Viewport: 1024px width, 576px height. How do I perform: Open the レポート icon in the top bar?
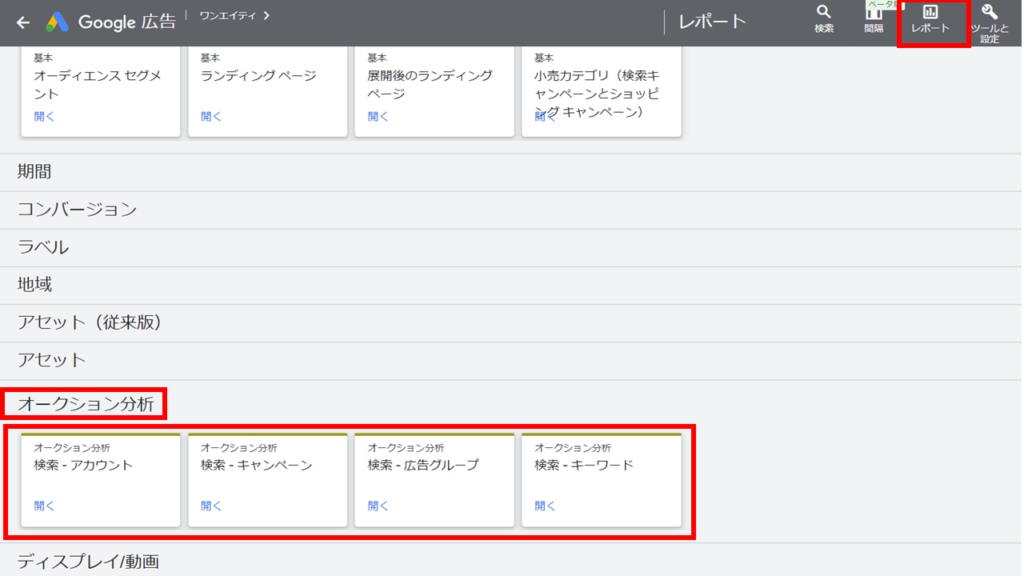[x=931, y=20]
